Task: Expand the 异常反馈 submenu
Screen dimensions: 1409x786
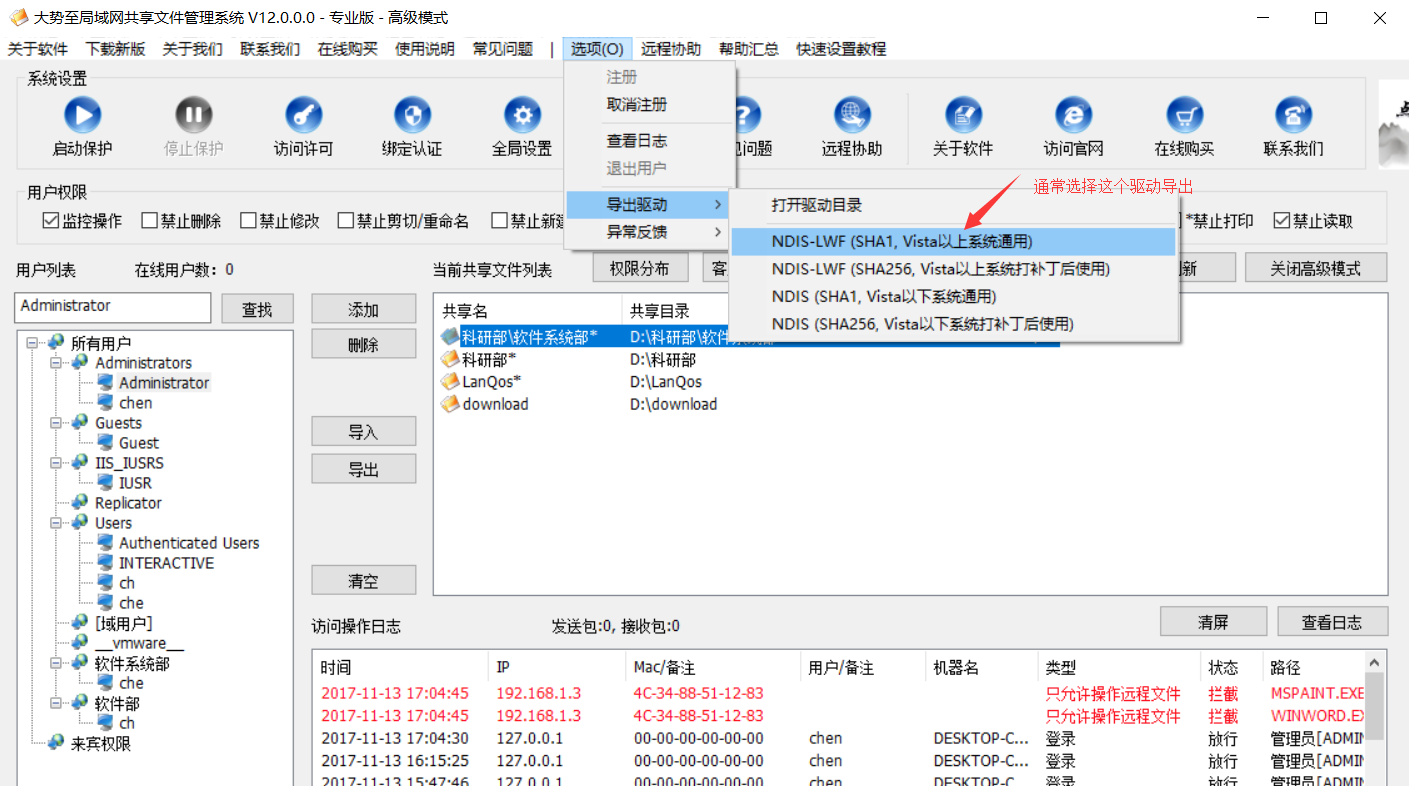Action: tap(649, 232)
